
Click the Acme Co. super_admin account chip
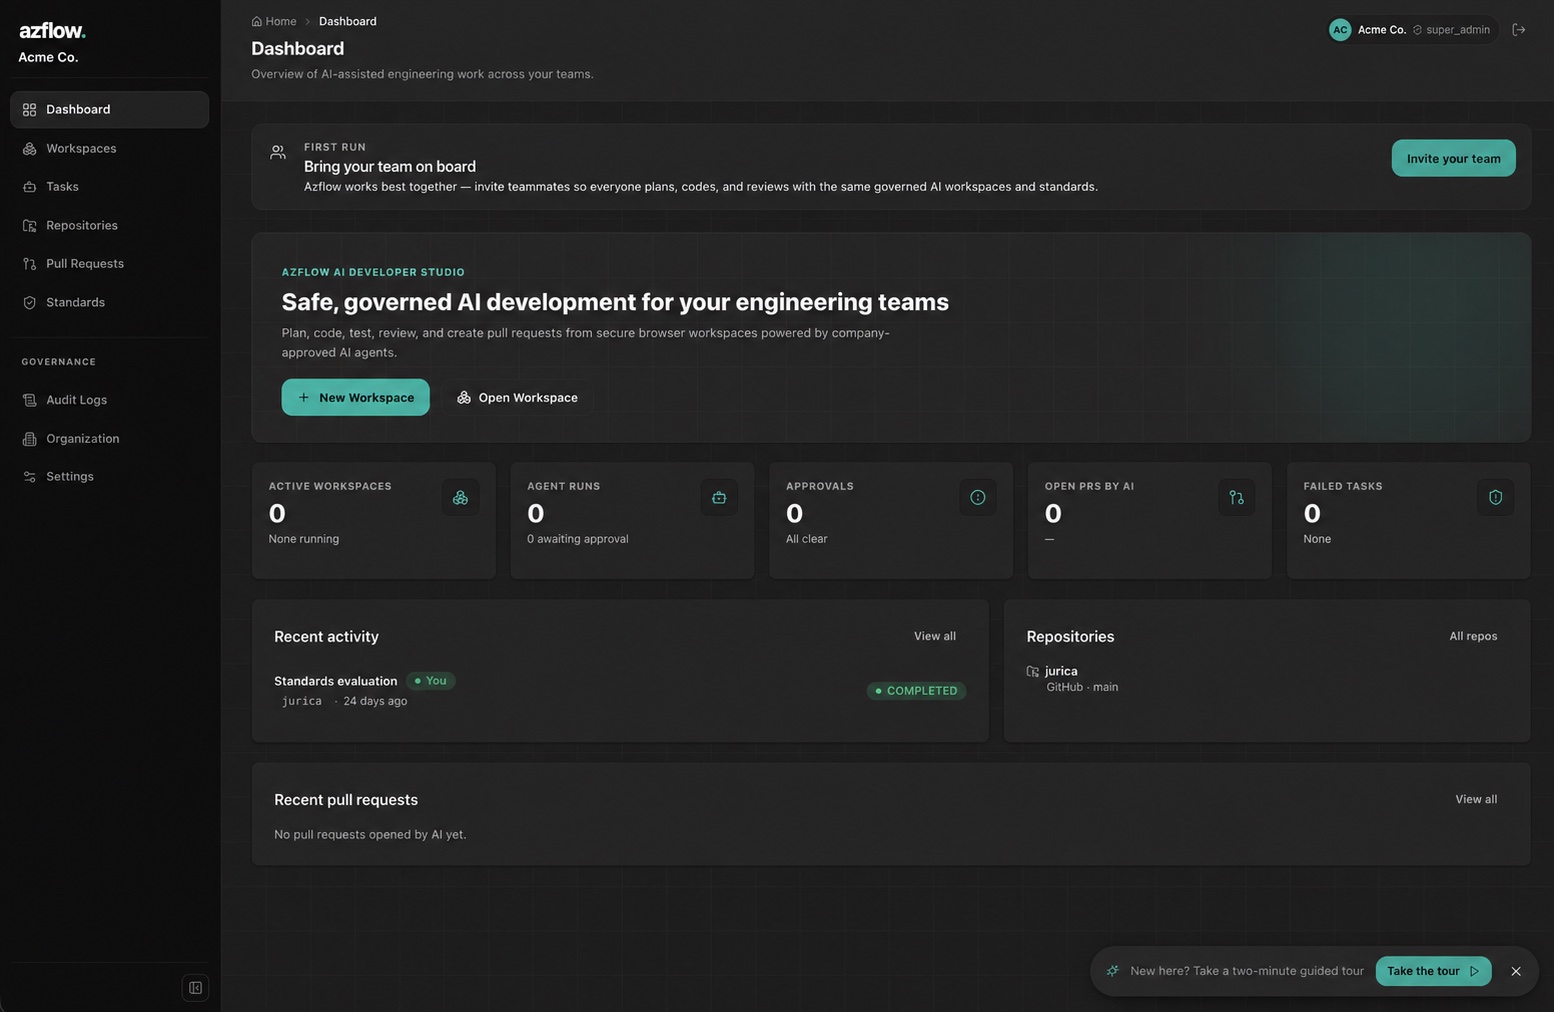click(1413, 30)
